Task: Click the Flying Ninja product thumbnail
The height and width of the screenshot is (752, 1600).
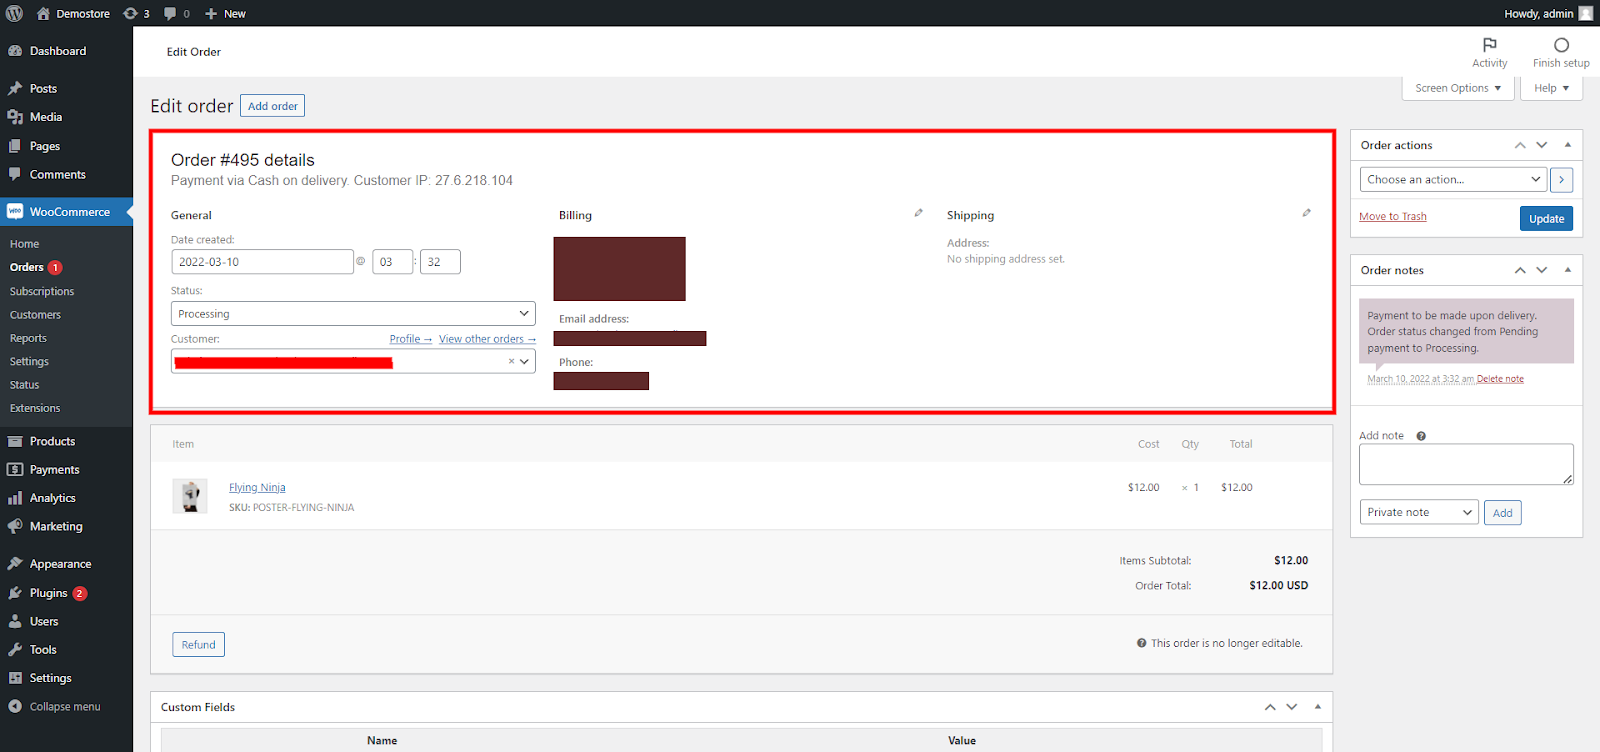Action: pyautogui.click(x=190, y=495)
